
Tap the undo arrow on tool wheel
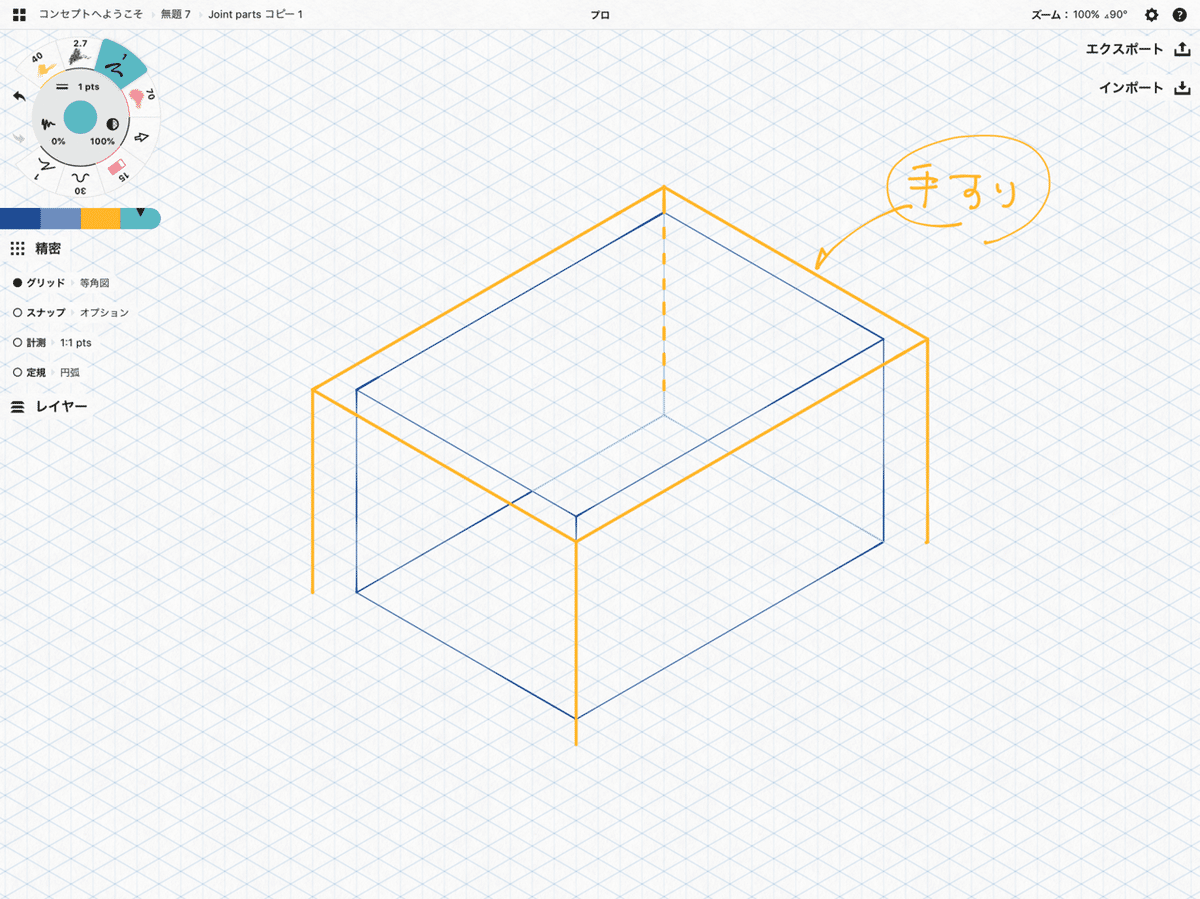coord(19,96)
